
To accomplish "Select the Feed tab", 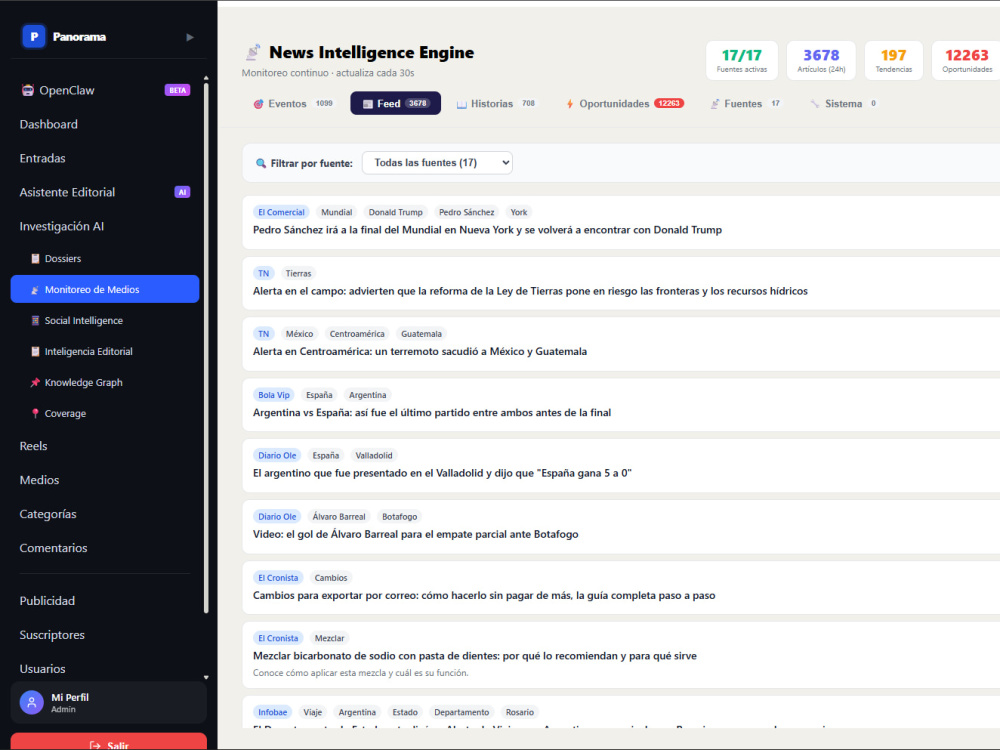I will (x=395, y=103).
